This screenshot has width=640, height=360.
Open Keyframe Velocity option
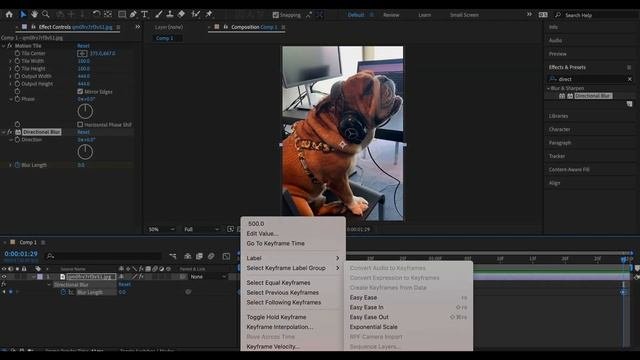point(273,347)
